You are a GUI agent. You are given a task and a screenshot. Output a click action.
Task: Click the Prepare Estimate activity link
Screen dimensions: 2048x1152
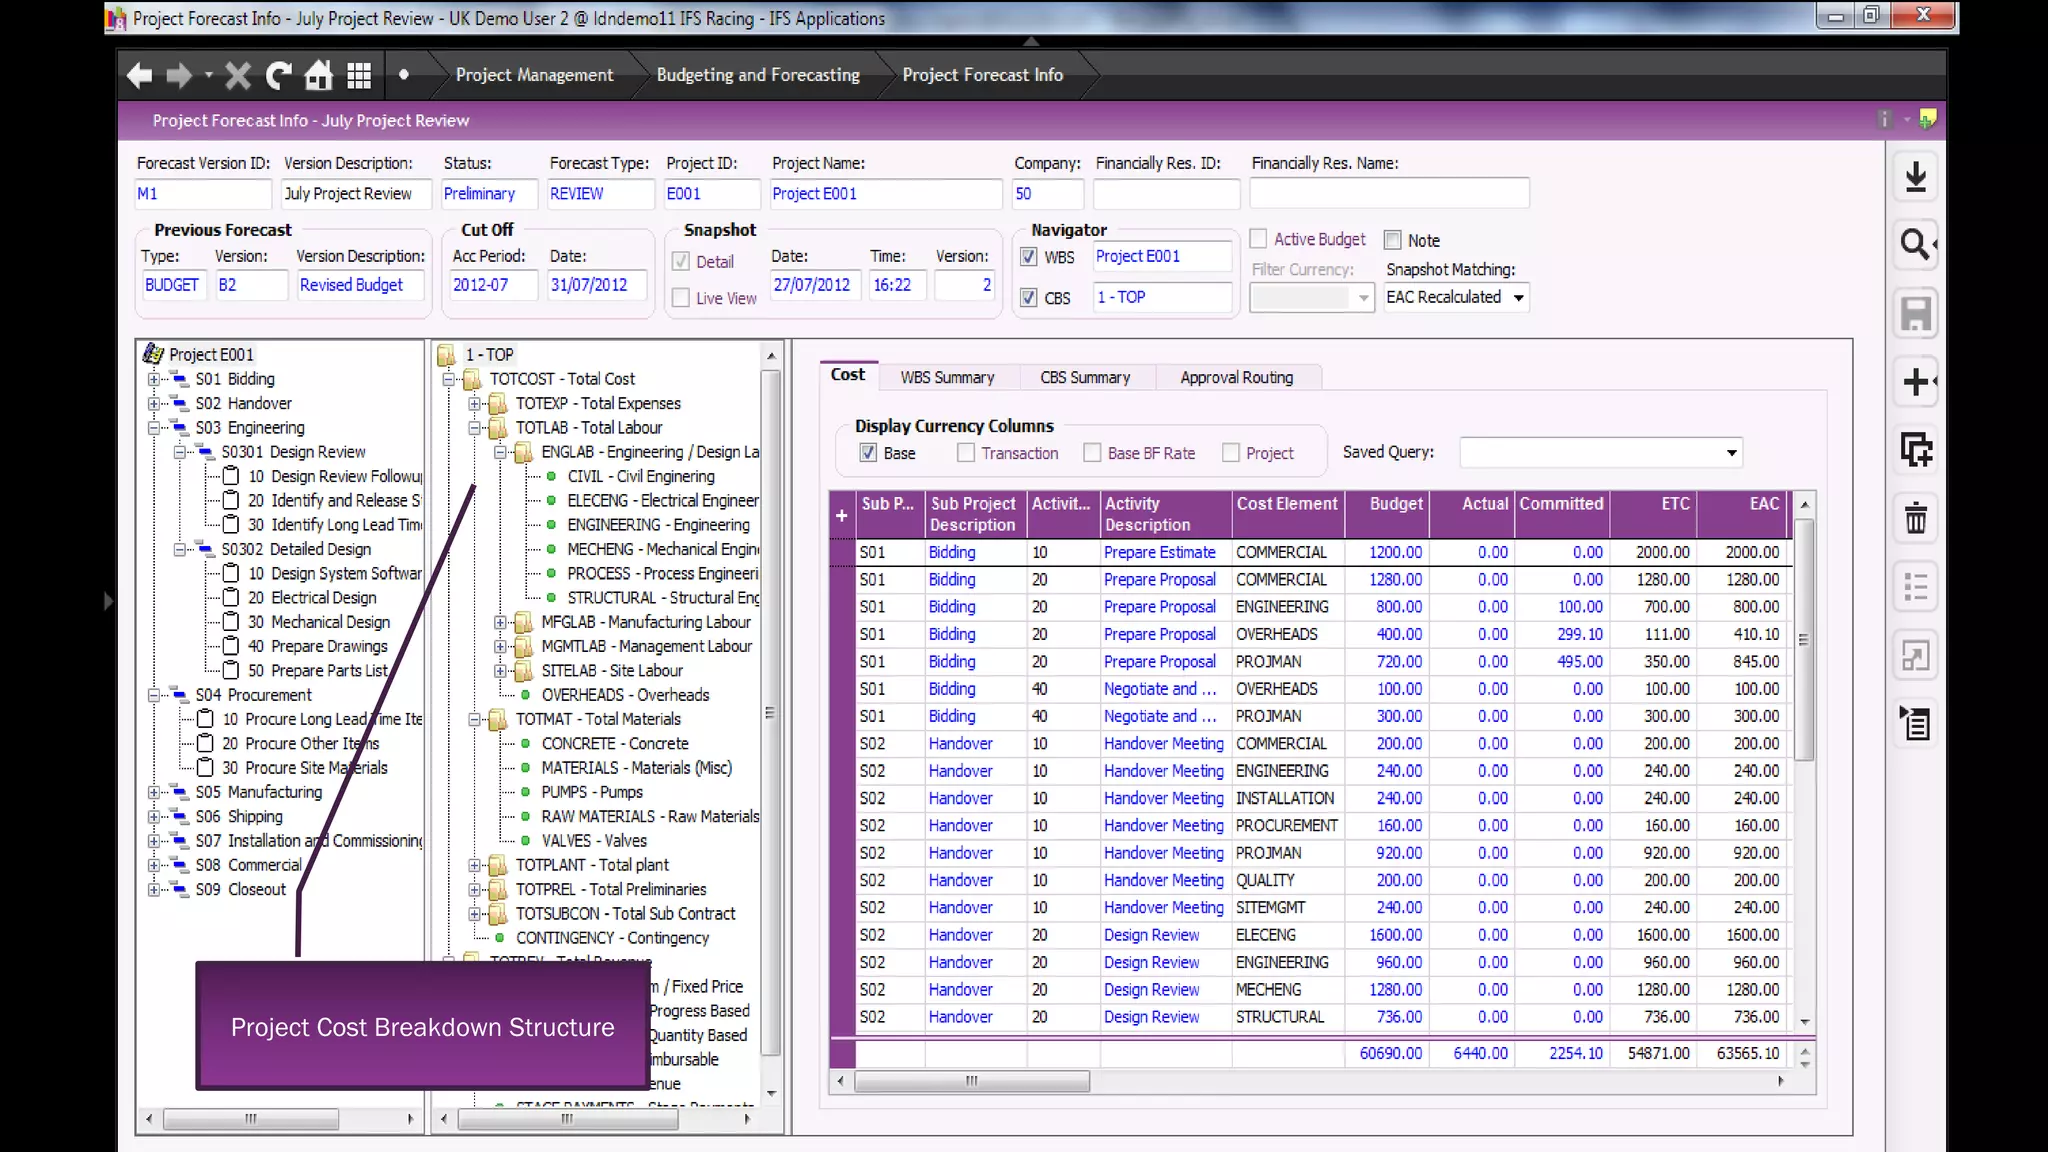1159,552
